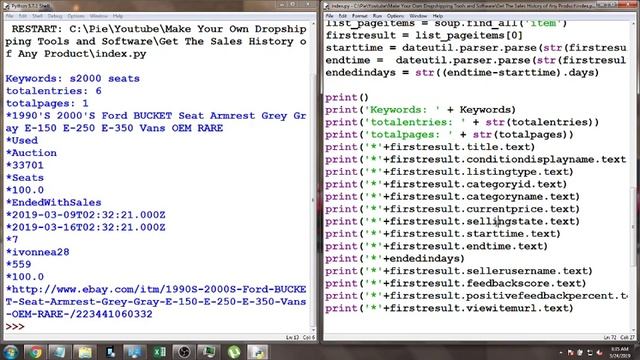Click the firstresult.sellerusername.text code line

[x=459, y=271]
